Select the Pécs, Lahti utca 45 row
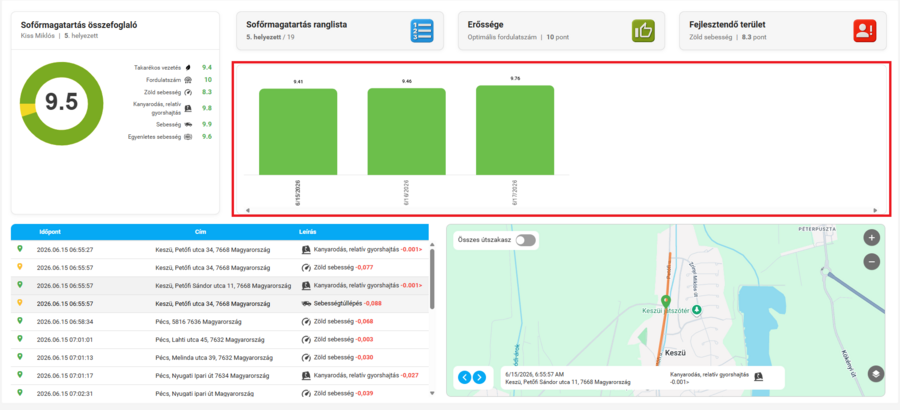 [220, 339]
